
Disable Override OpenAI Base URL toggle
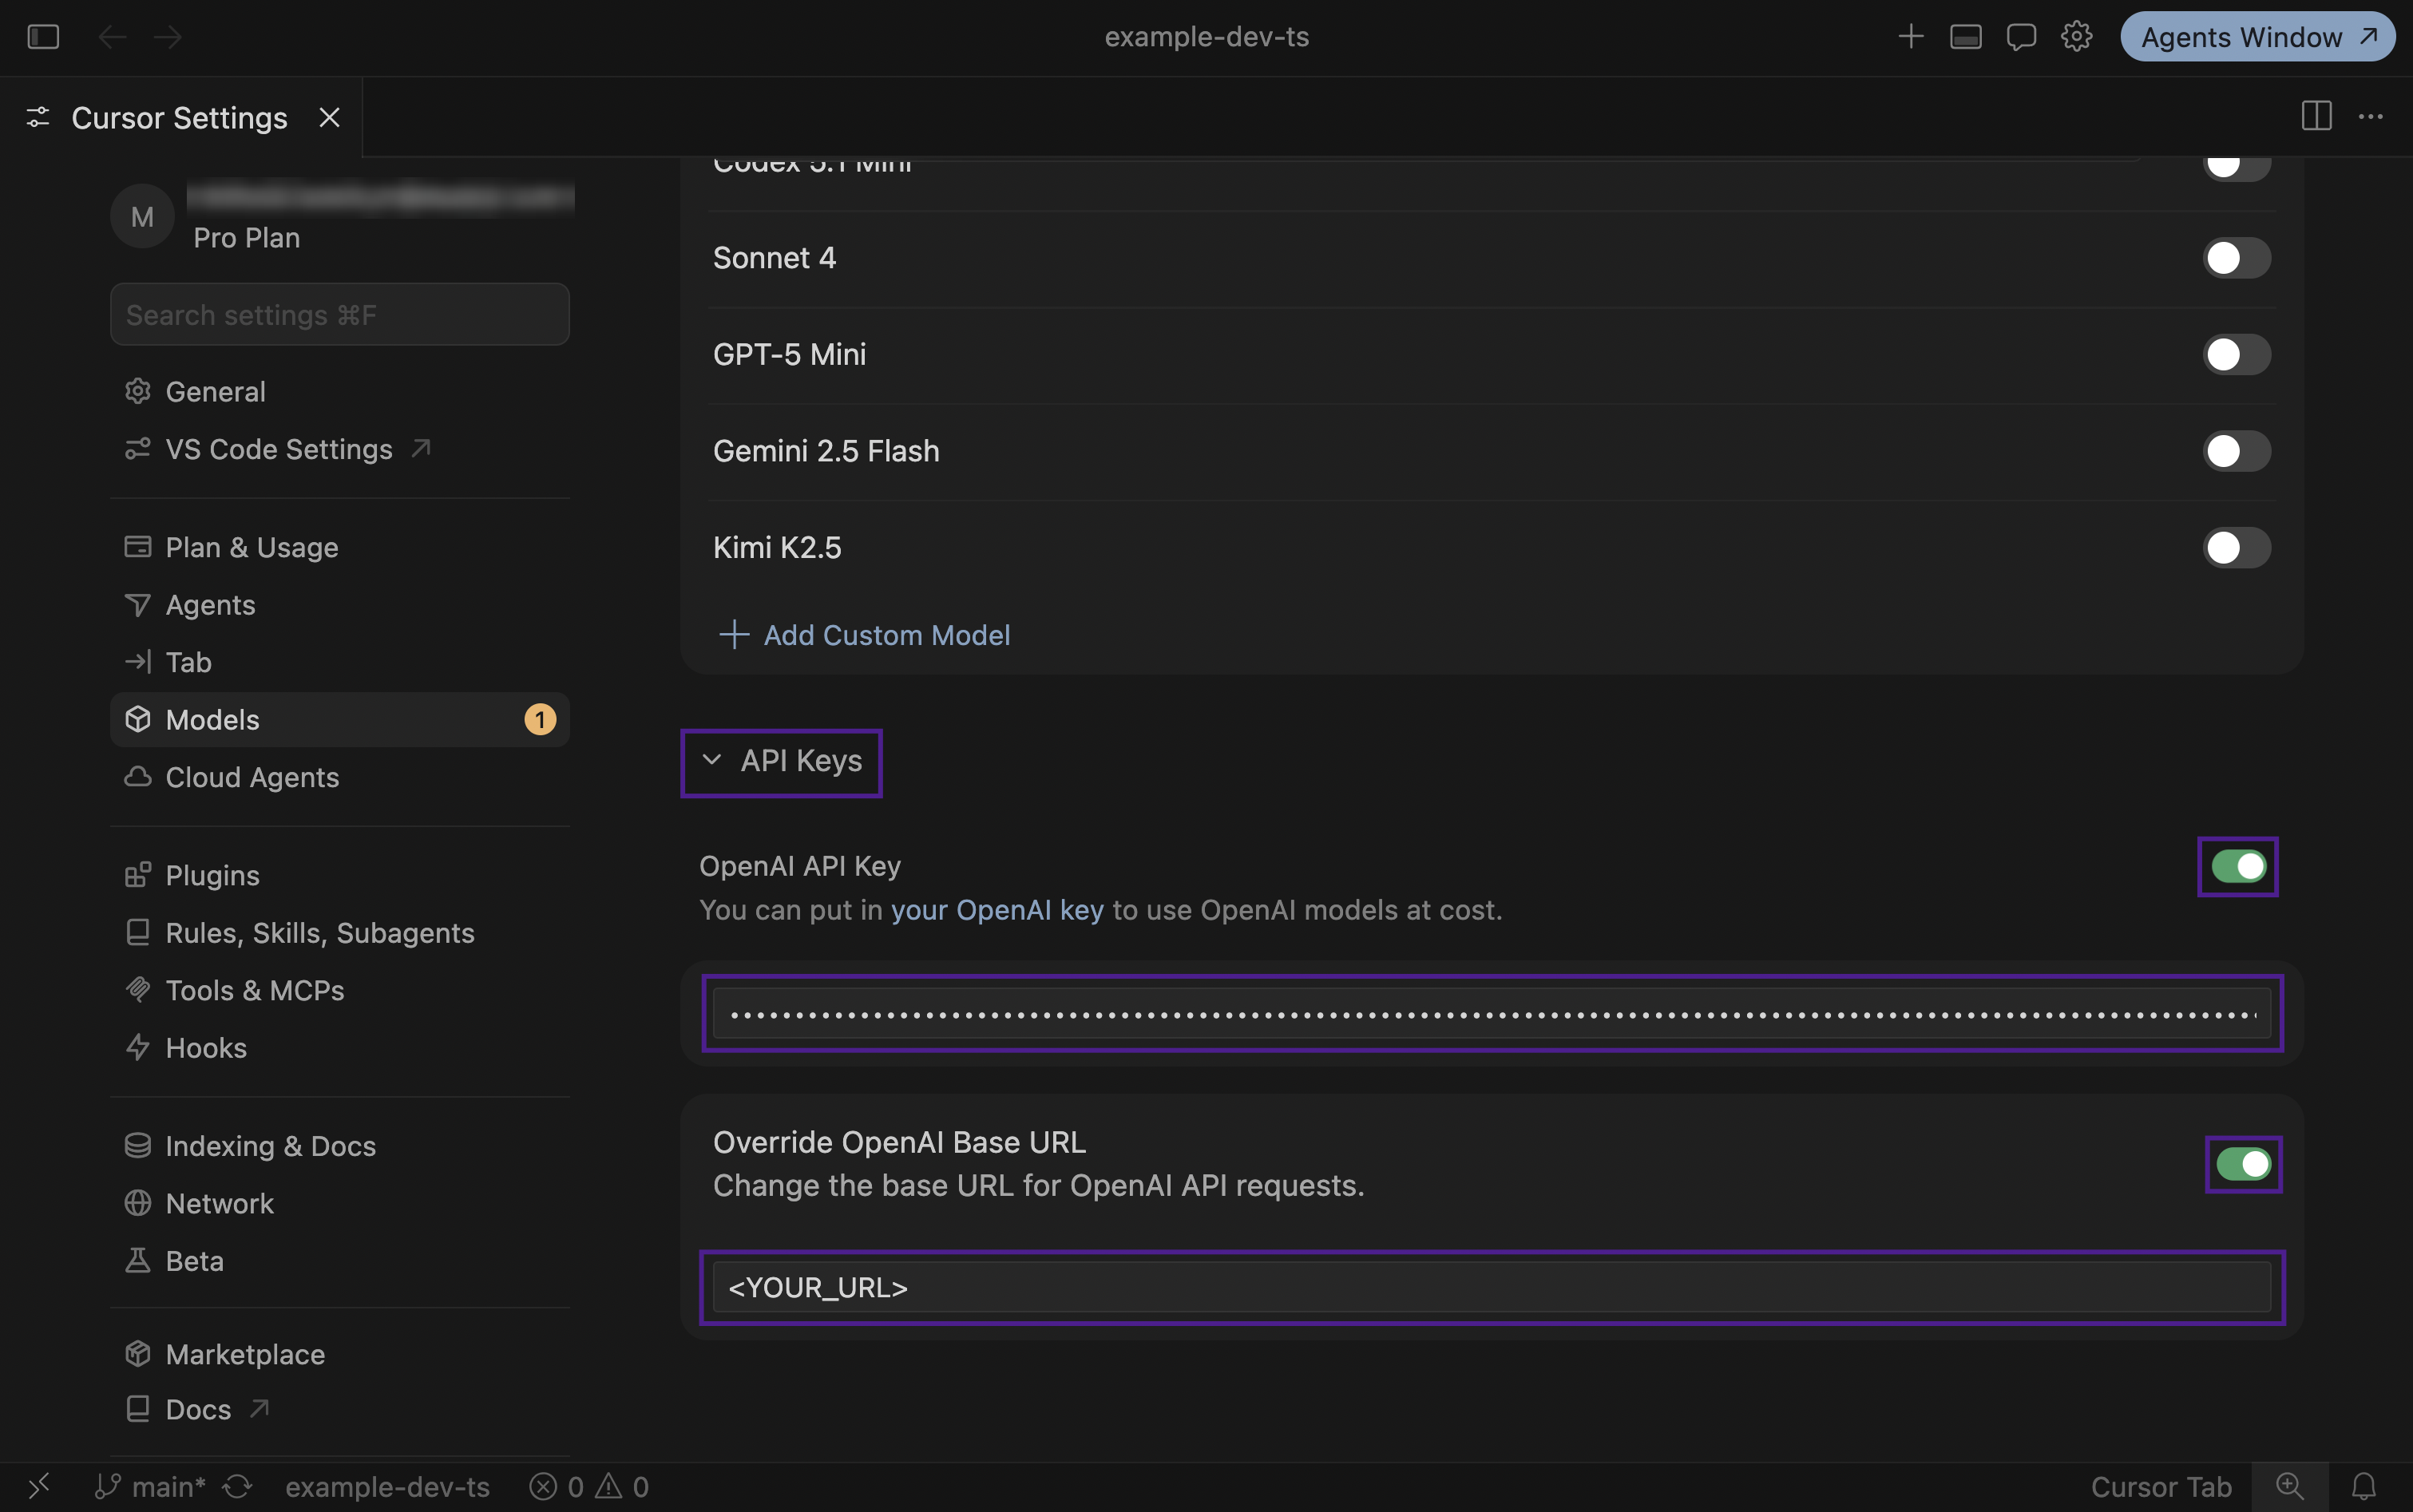[x=2243, y=1164]
